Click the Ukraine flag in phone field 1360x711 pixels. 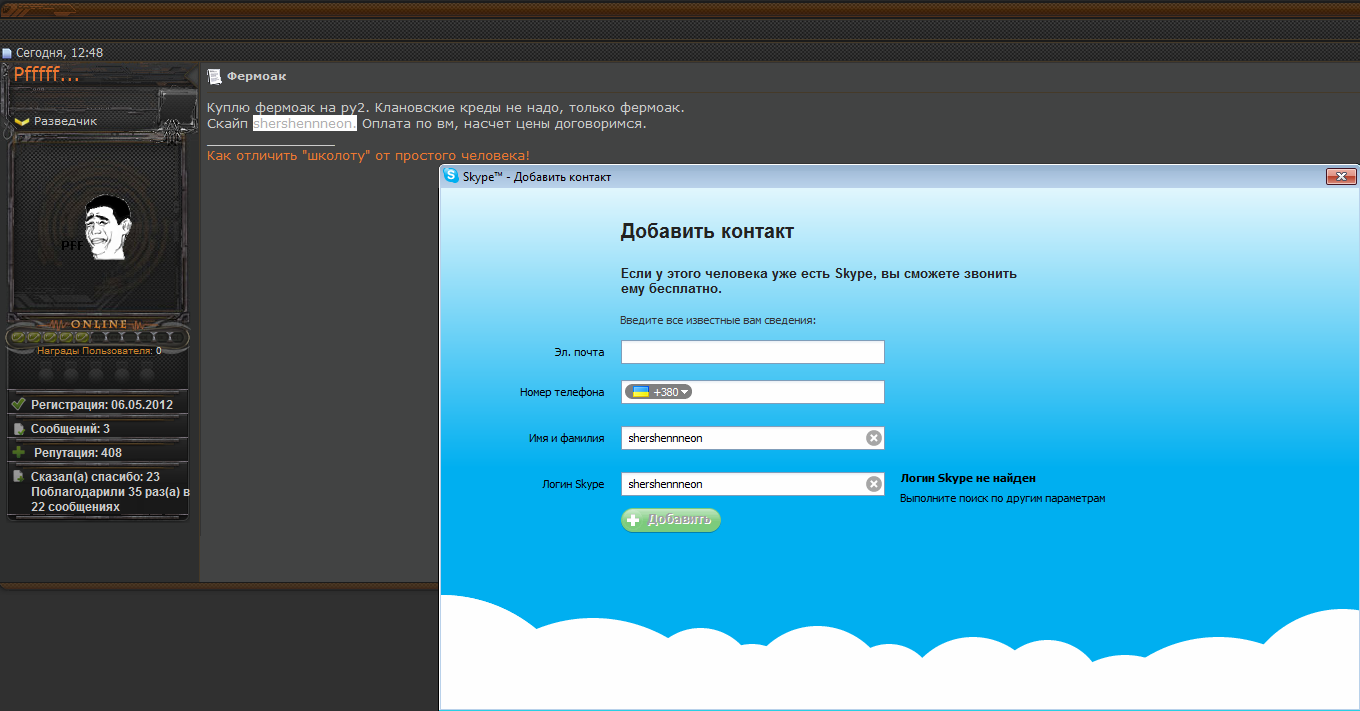pyautogui.click(x=640, y=392)
